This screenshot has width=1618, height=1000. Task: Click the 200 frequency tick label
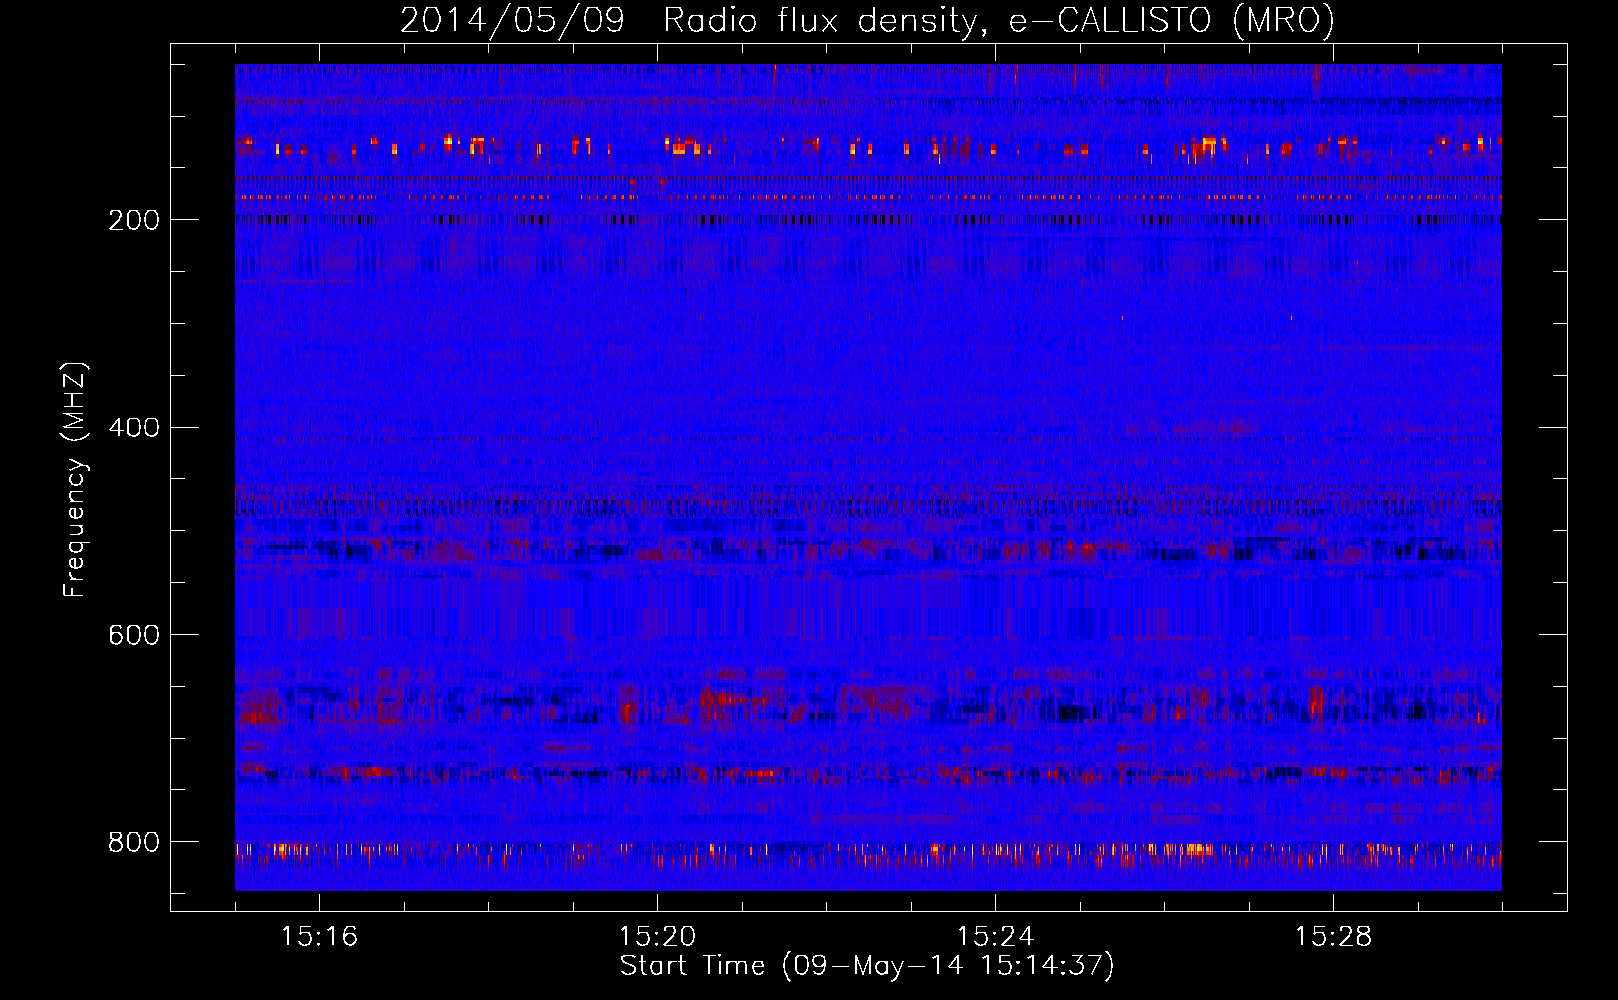133,221
